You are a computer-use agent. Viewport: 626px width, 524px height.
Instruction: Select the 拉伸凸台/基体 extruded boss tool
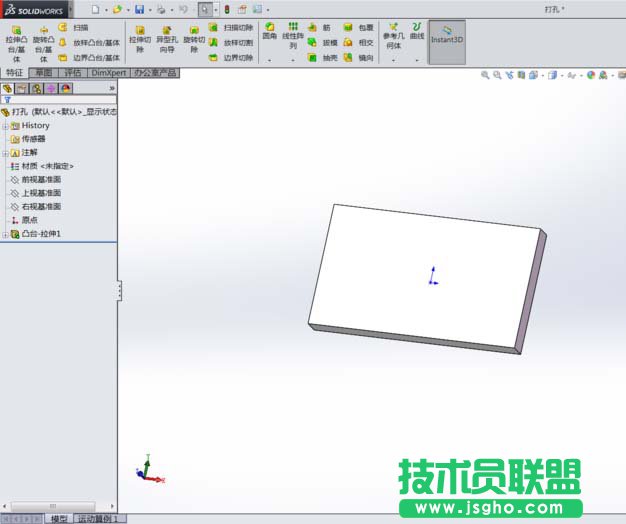click(16, 44)
